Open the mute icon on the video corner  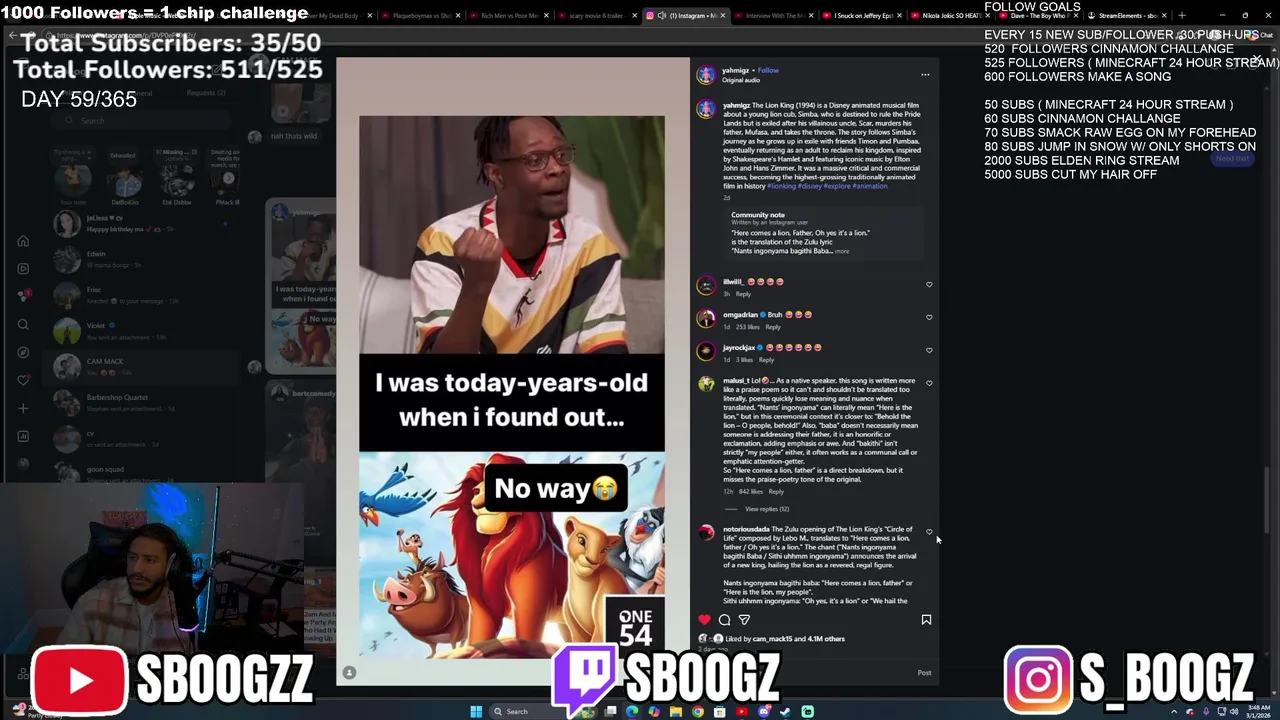click(349, 672)
